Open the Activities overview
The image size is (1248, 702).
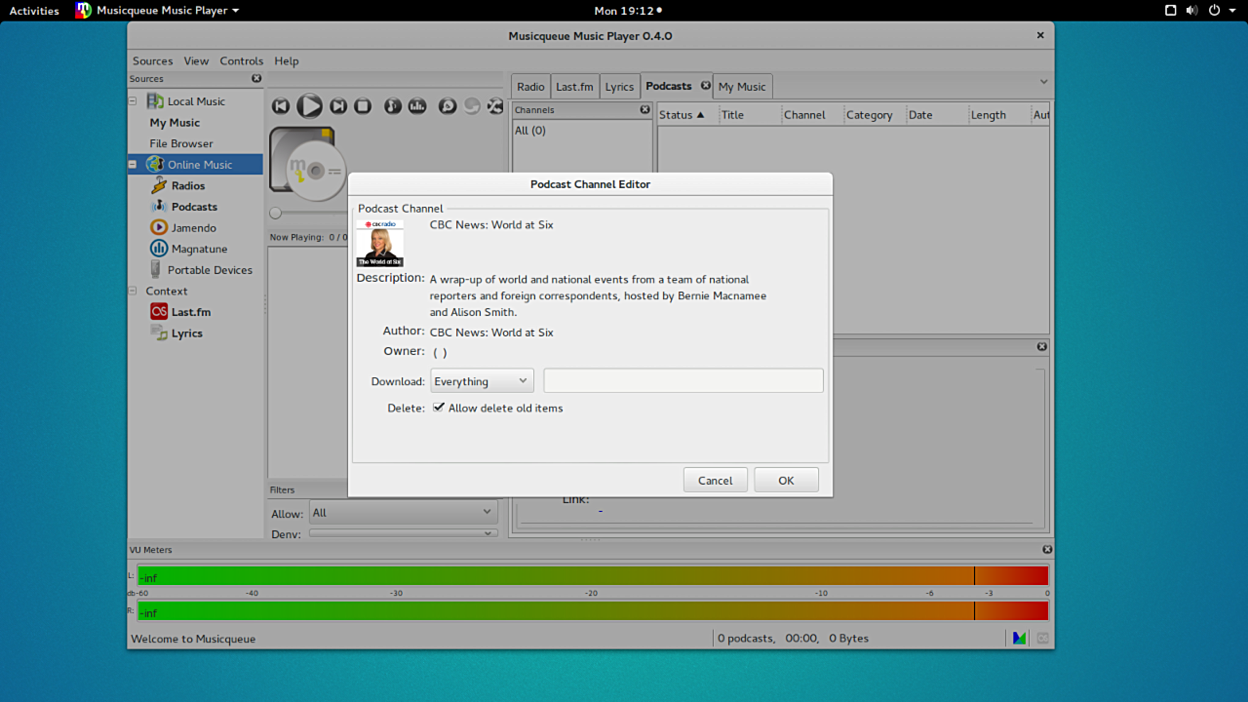click(34, 10)
